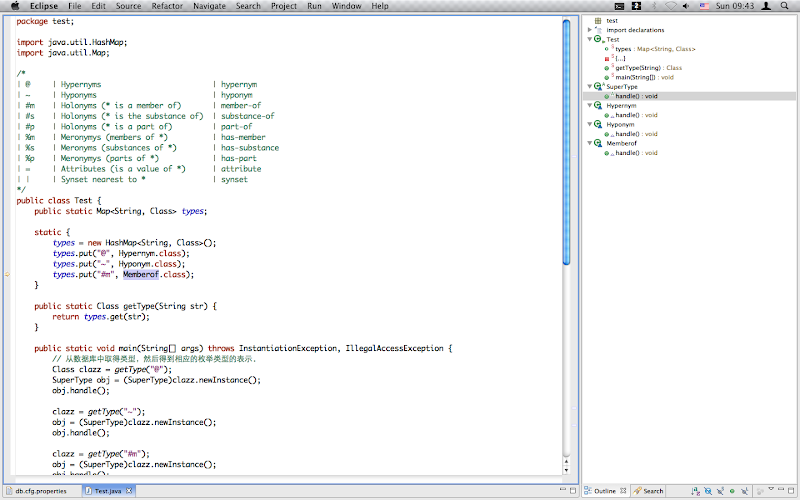Expand import declarations in Outline
Viewport: 800px width, 500px height.
click(x=590, y=30)
